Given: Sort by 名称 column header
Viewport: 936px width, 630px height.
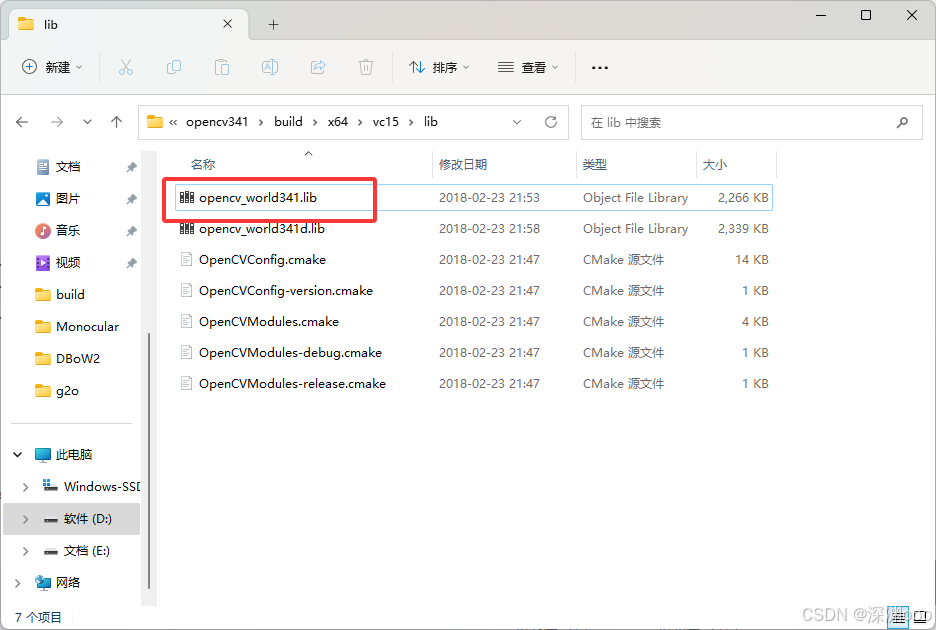Looking at the screenshot, I should pos(296,164).
